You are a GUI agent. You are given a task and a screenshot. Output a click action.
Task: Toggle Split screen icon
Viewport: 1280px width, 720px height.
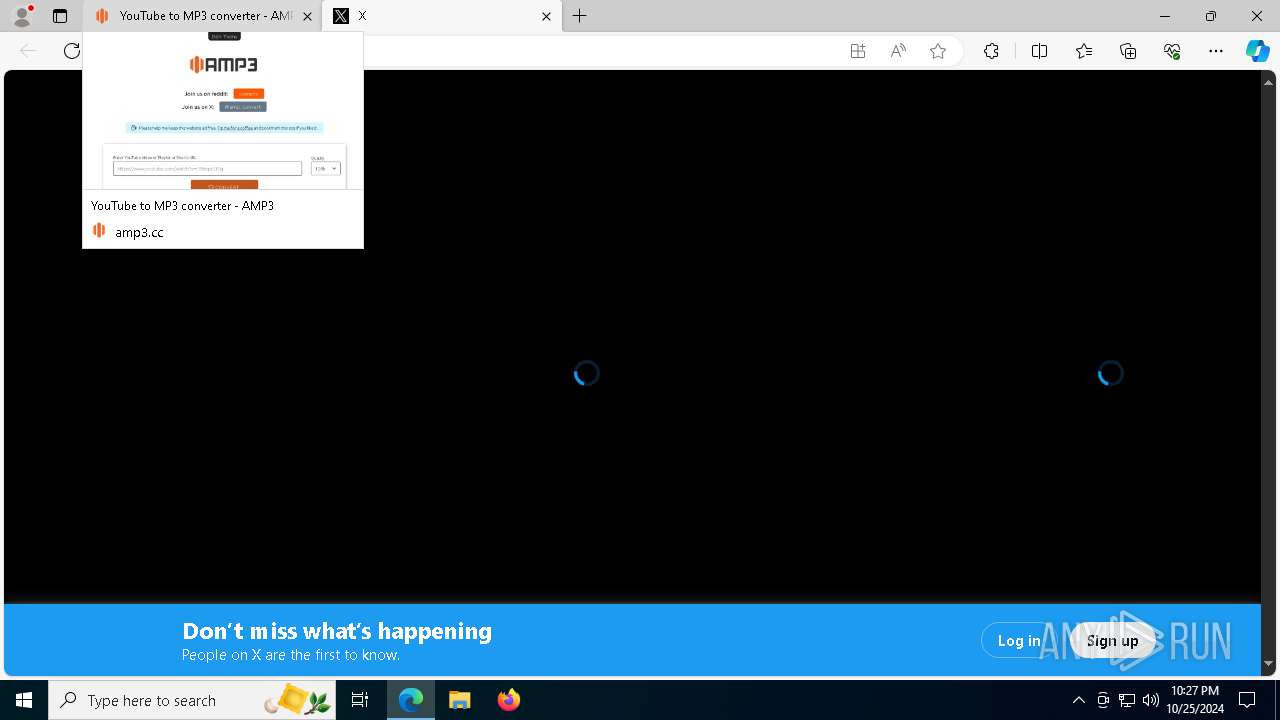(1039, 51)
